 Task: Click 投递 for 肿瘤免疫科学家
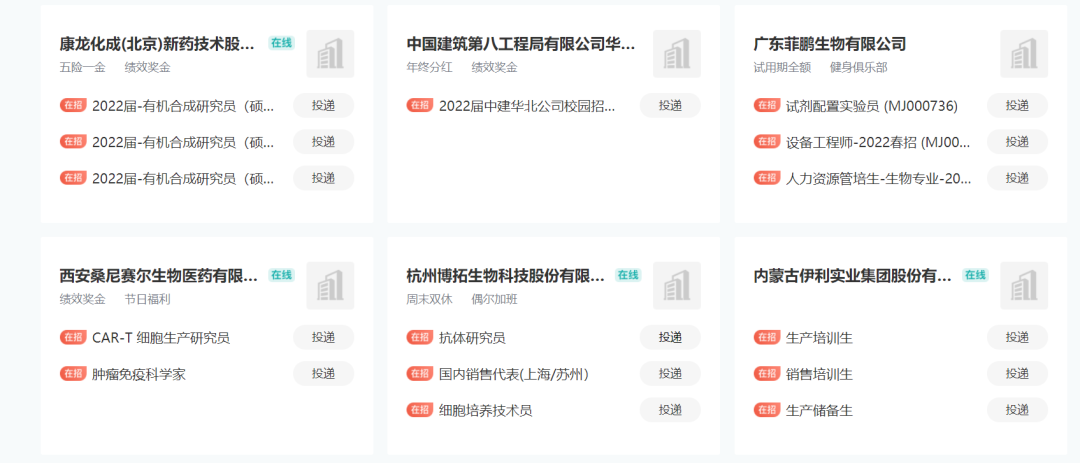[323, 374]
